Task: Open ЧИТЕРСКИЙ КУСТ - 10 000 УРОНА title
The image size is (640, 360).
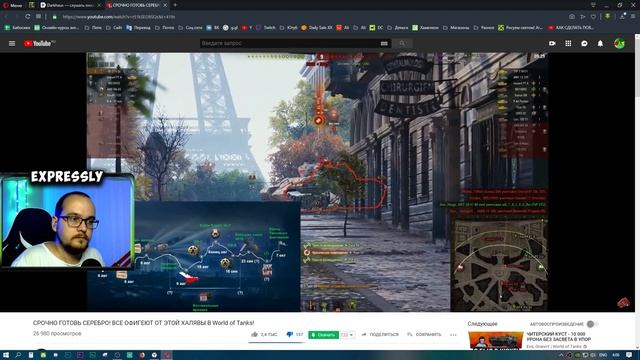Action: pyautogui.click(x=559, y=336)
